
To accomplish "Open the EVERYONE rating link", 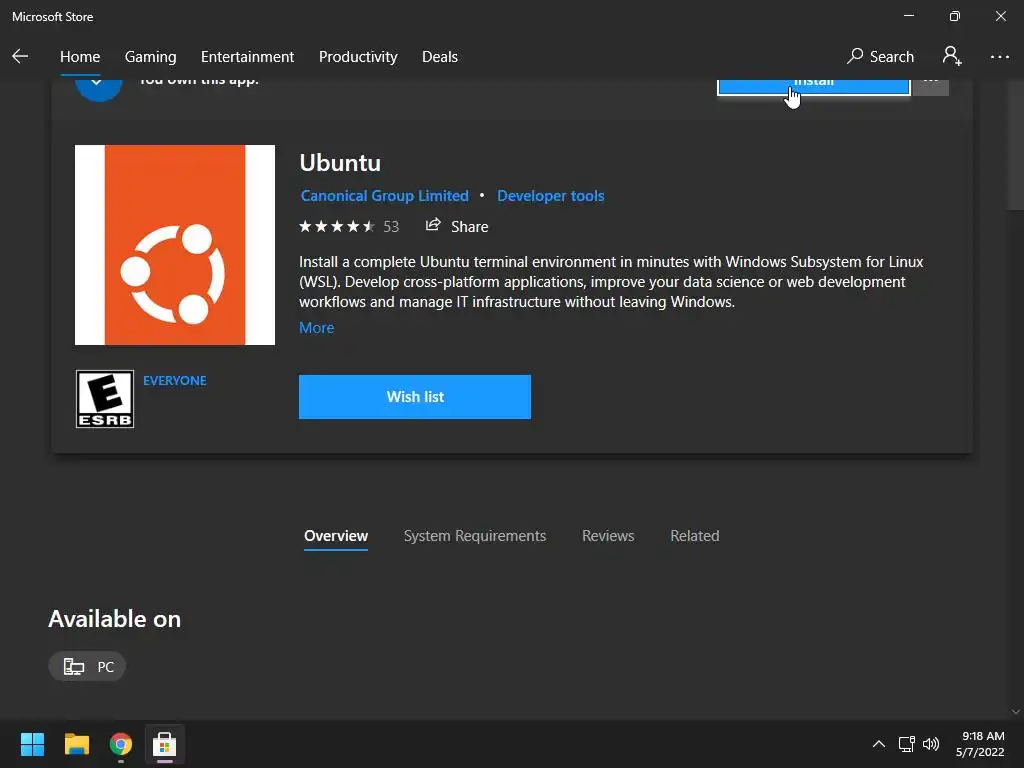I will point(174,381).
